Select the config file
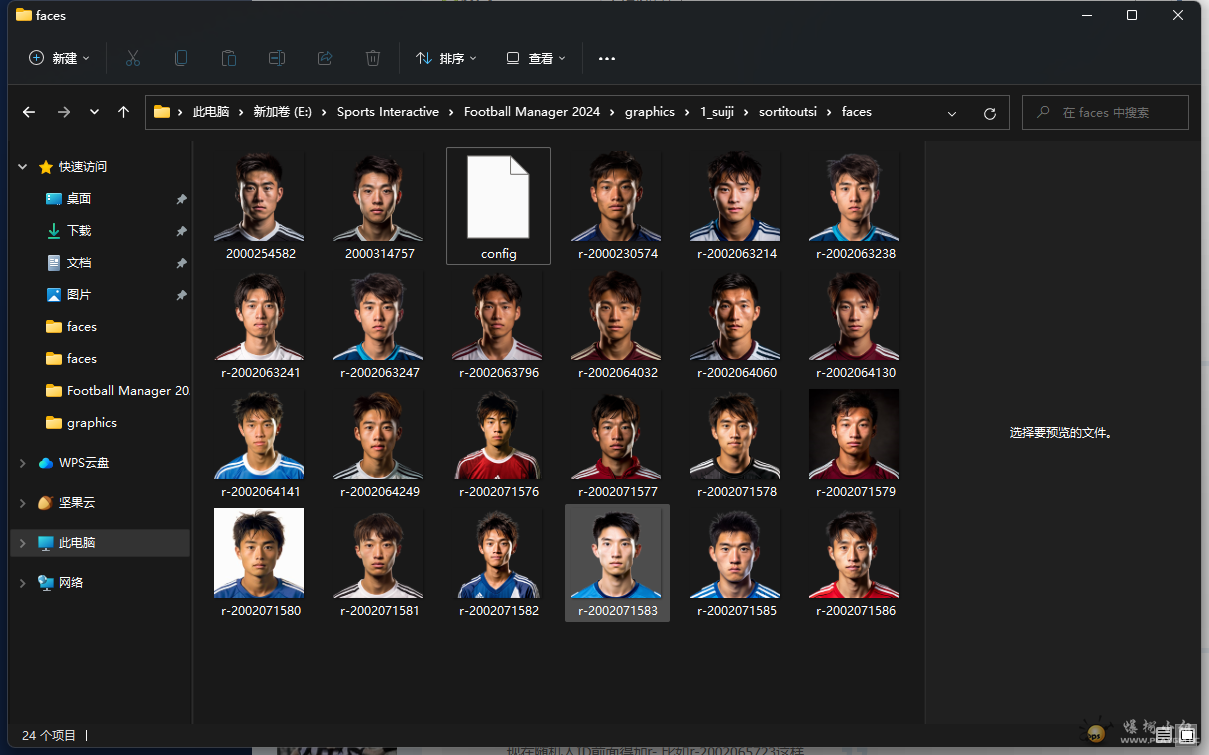The image size is (1209, 755). (x=498, y=205)
